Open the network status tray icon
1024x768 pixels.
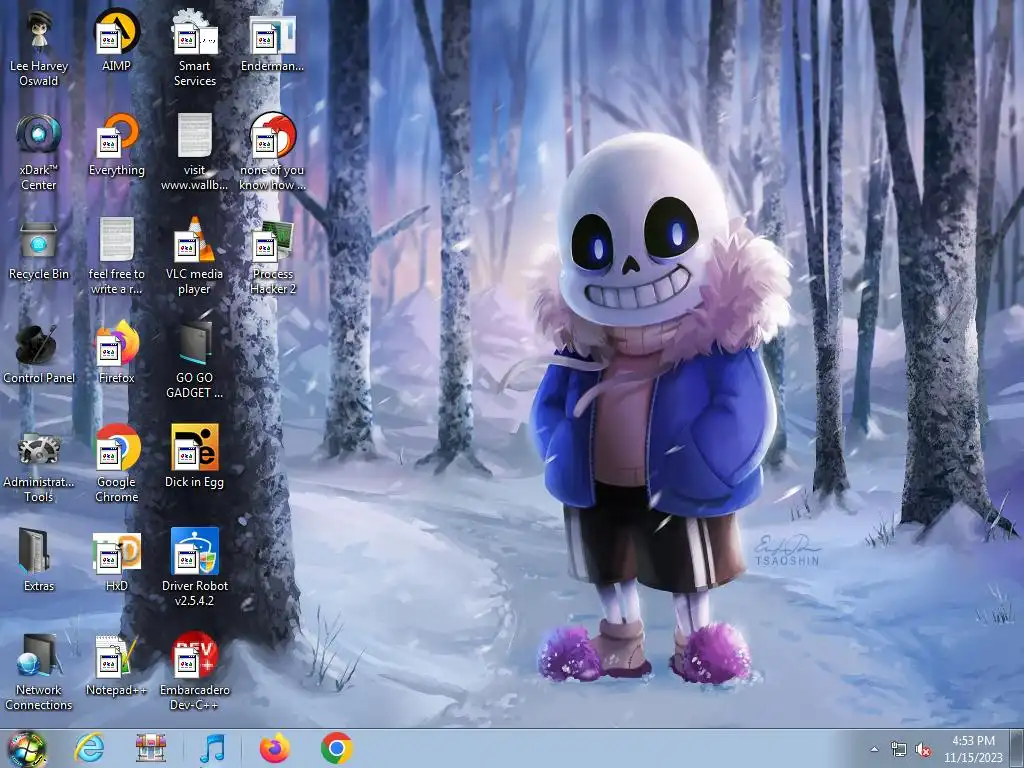899,750
